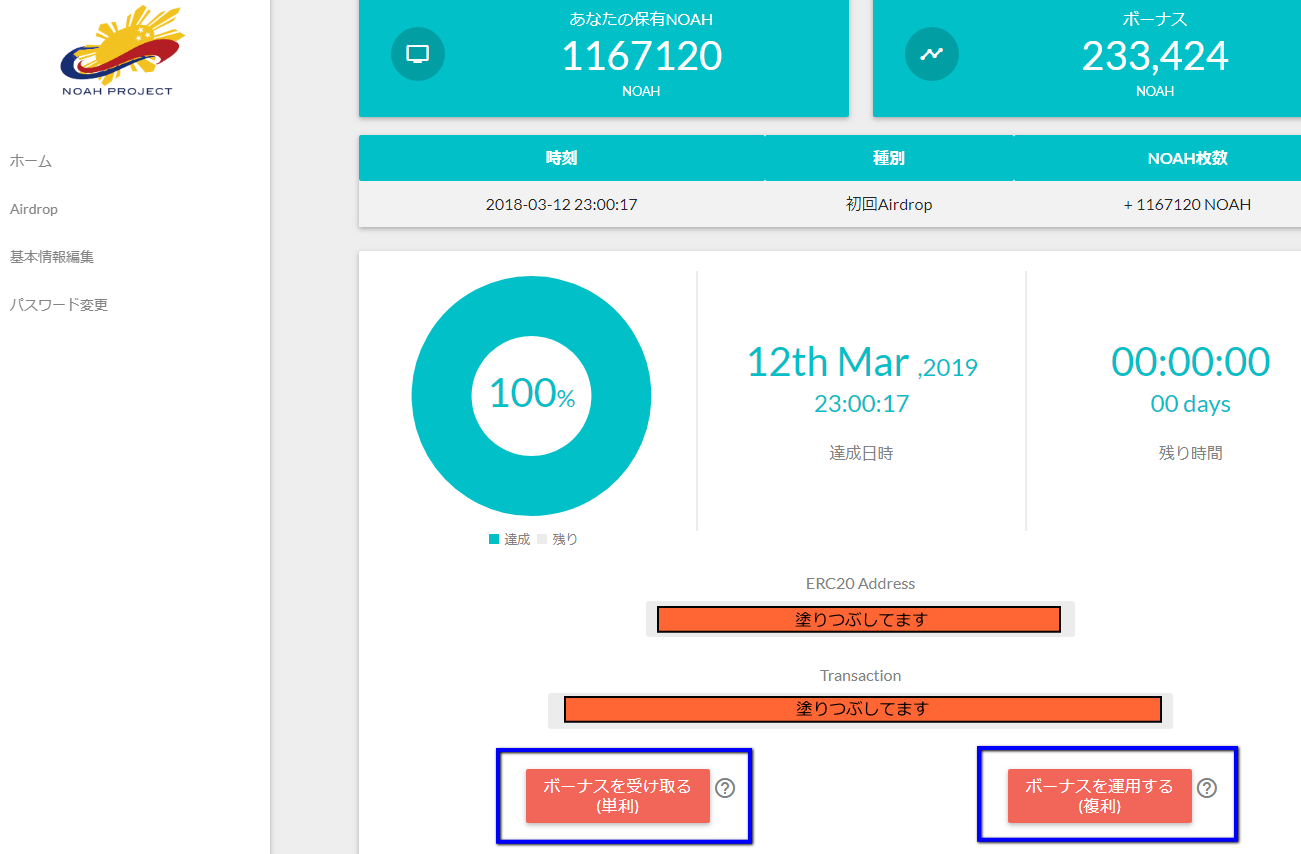Open the ホーム sidebar menu item
Viewport: 1301px width, 854px height.
point(31,161)
